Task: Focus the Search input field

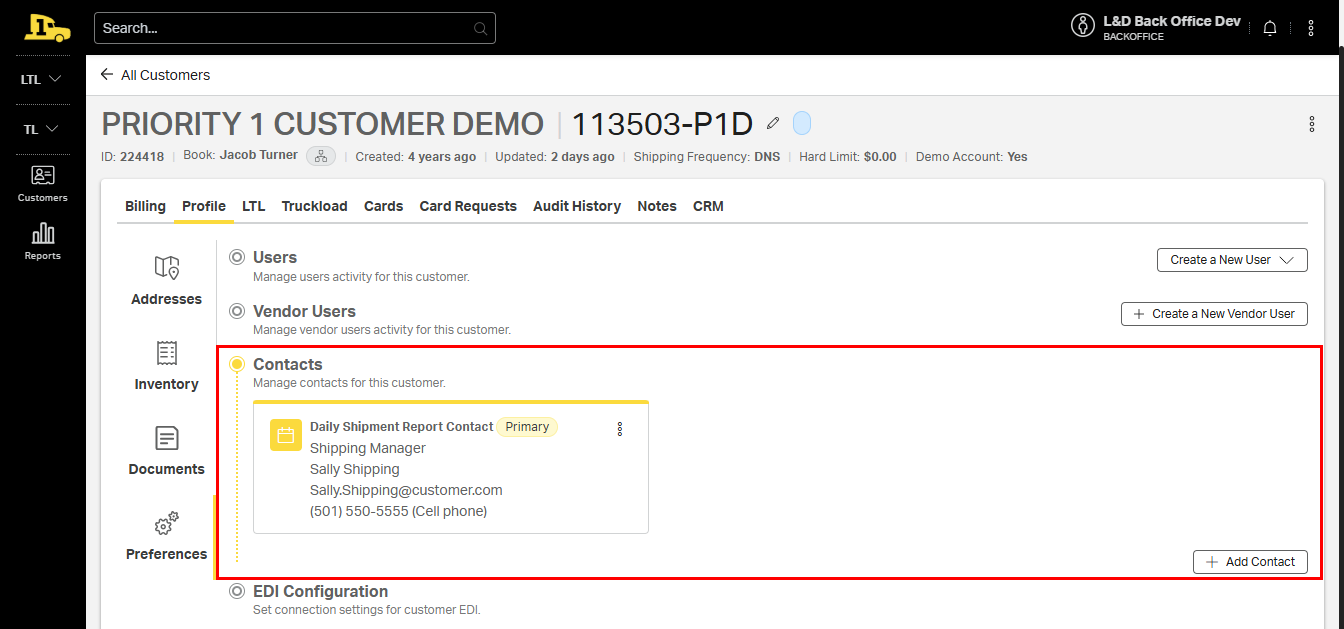Action: click(295, 28)
